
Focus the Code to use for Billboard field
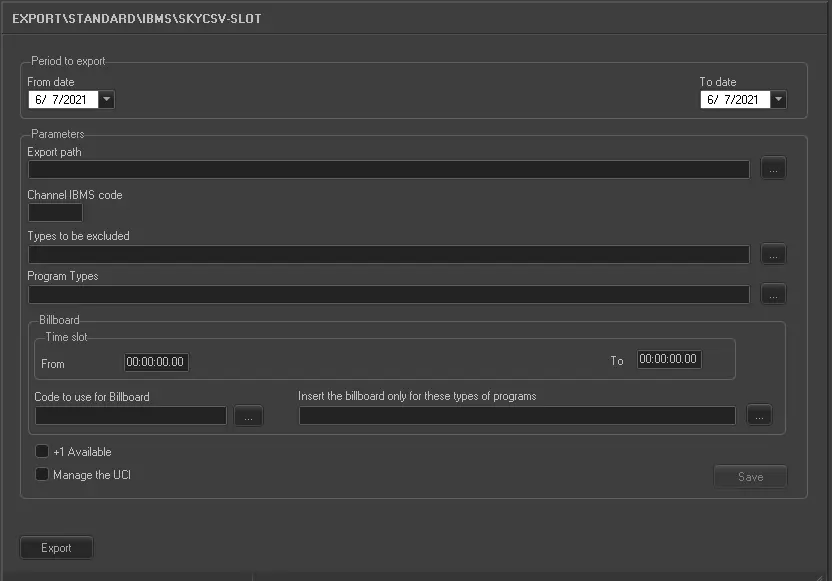point(130,416)
